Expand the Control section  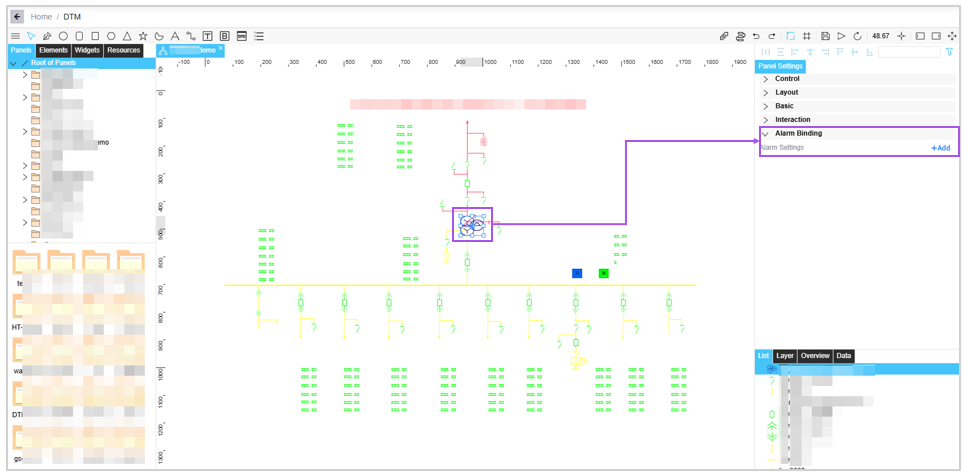(787, 79)
